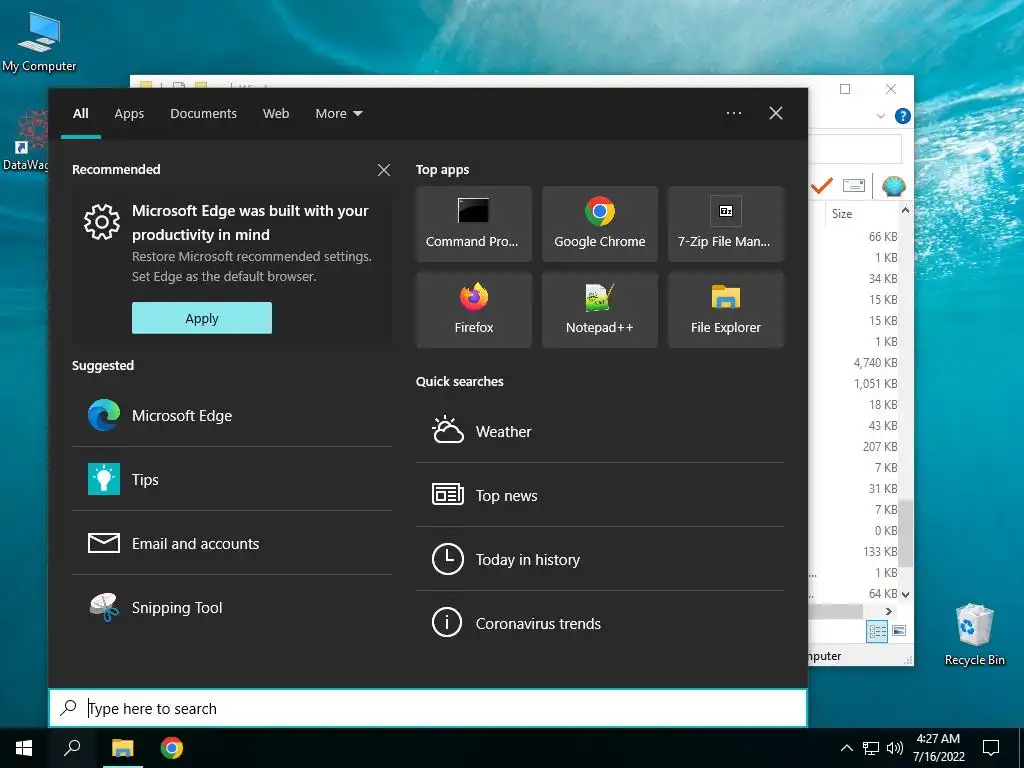The image size is (1024, 768).
Task: Open the Tips suggested app
Action: [x=232, y=479]
